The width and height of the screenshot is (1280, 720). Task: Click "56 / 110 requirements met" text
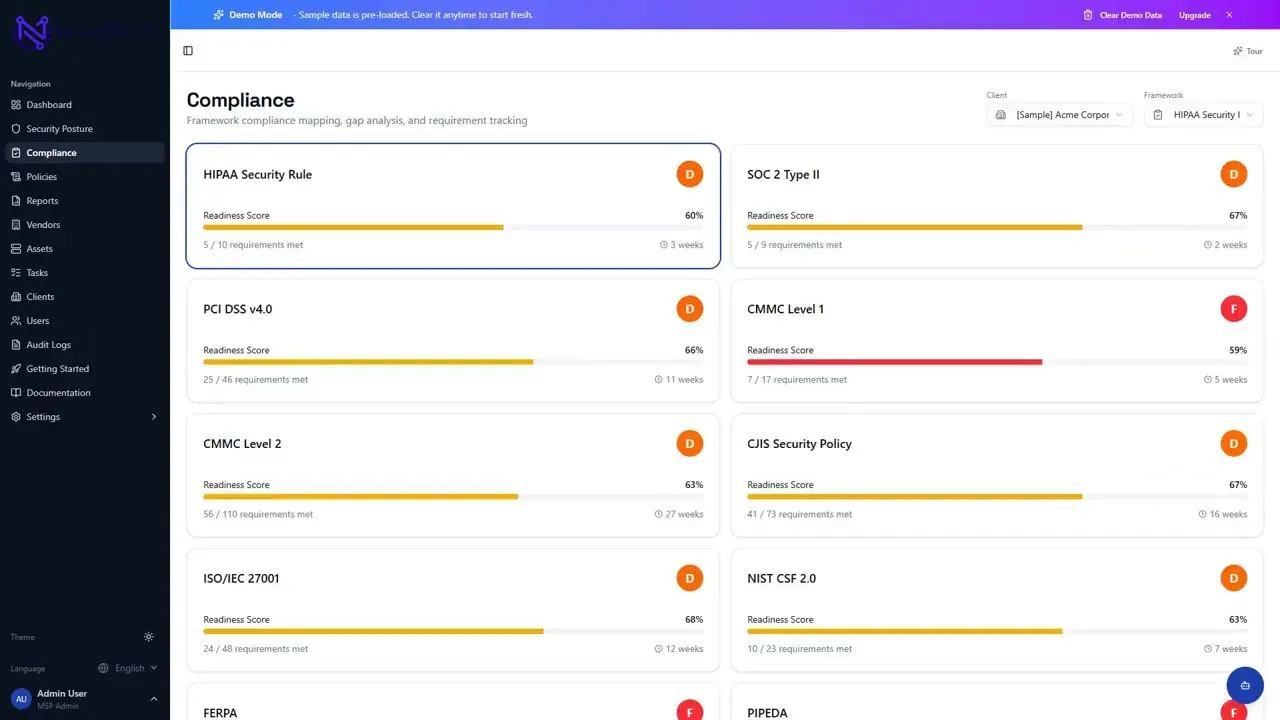(x=258, y=514)
